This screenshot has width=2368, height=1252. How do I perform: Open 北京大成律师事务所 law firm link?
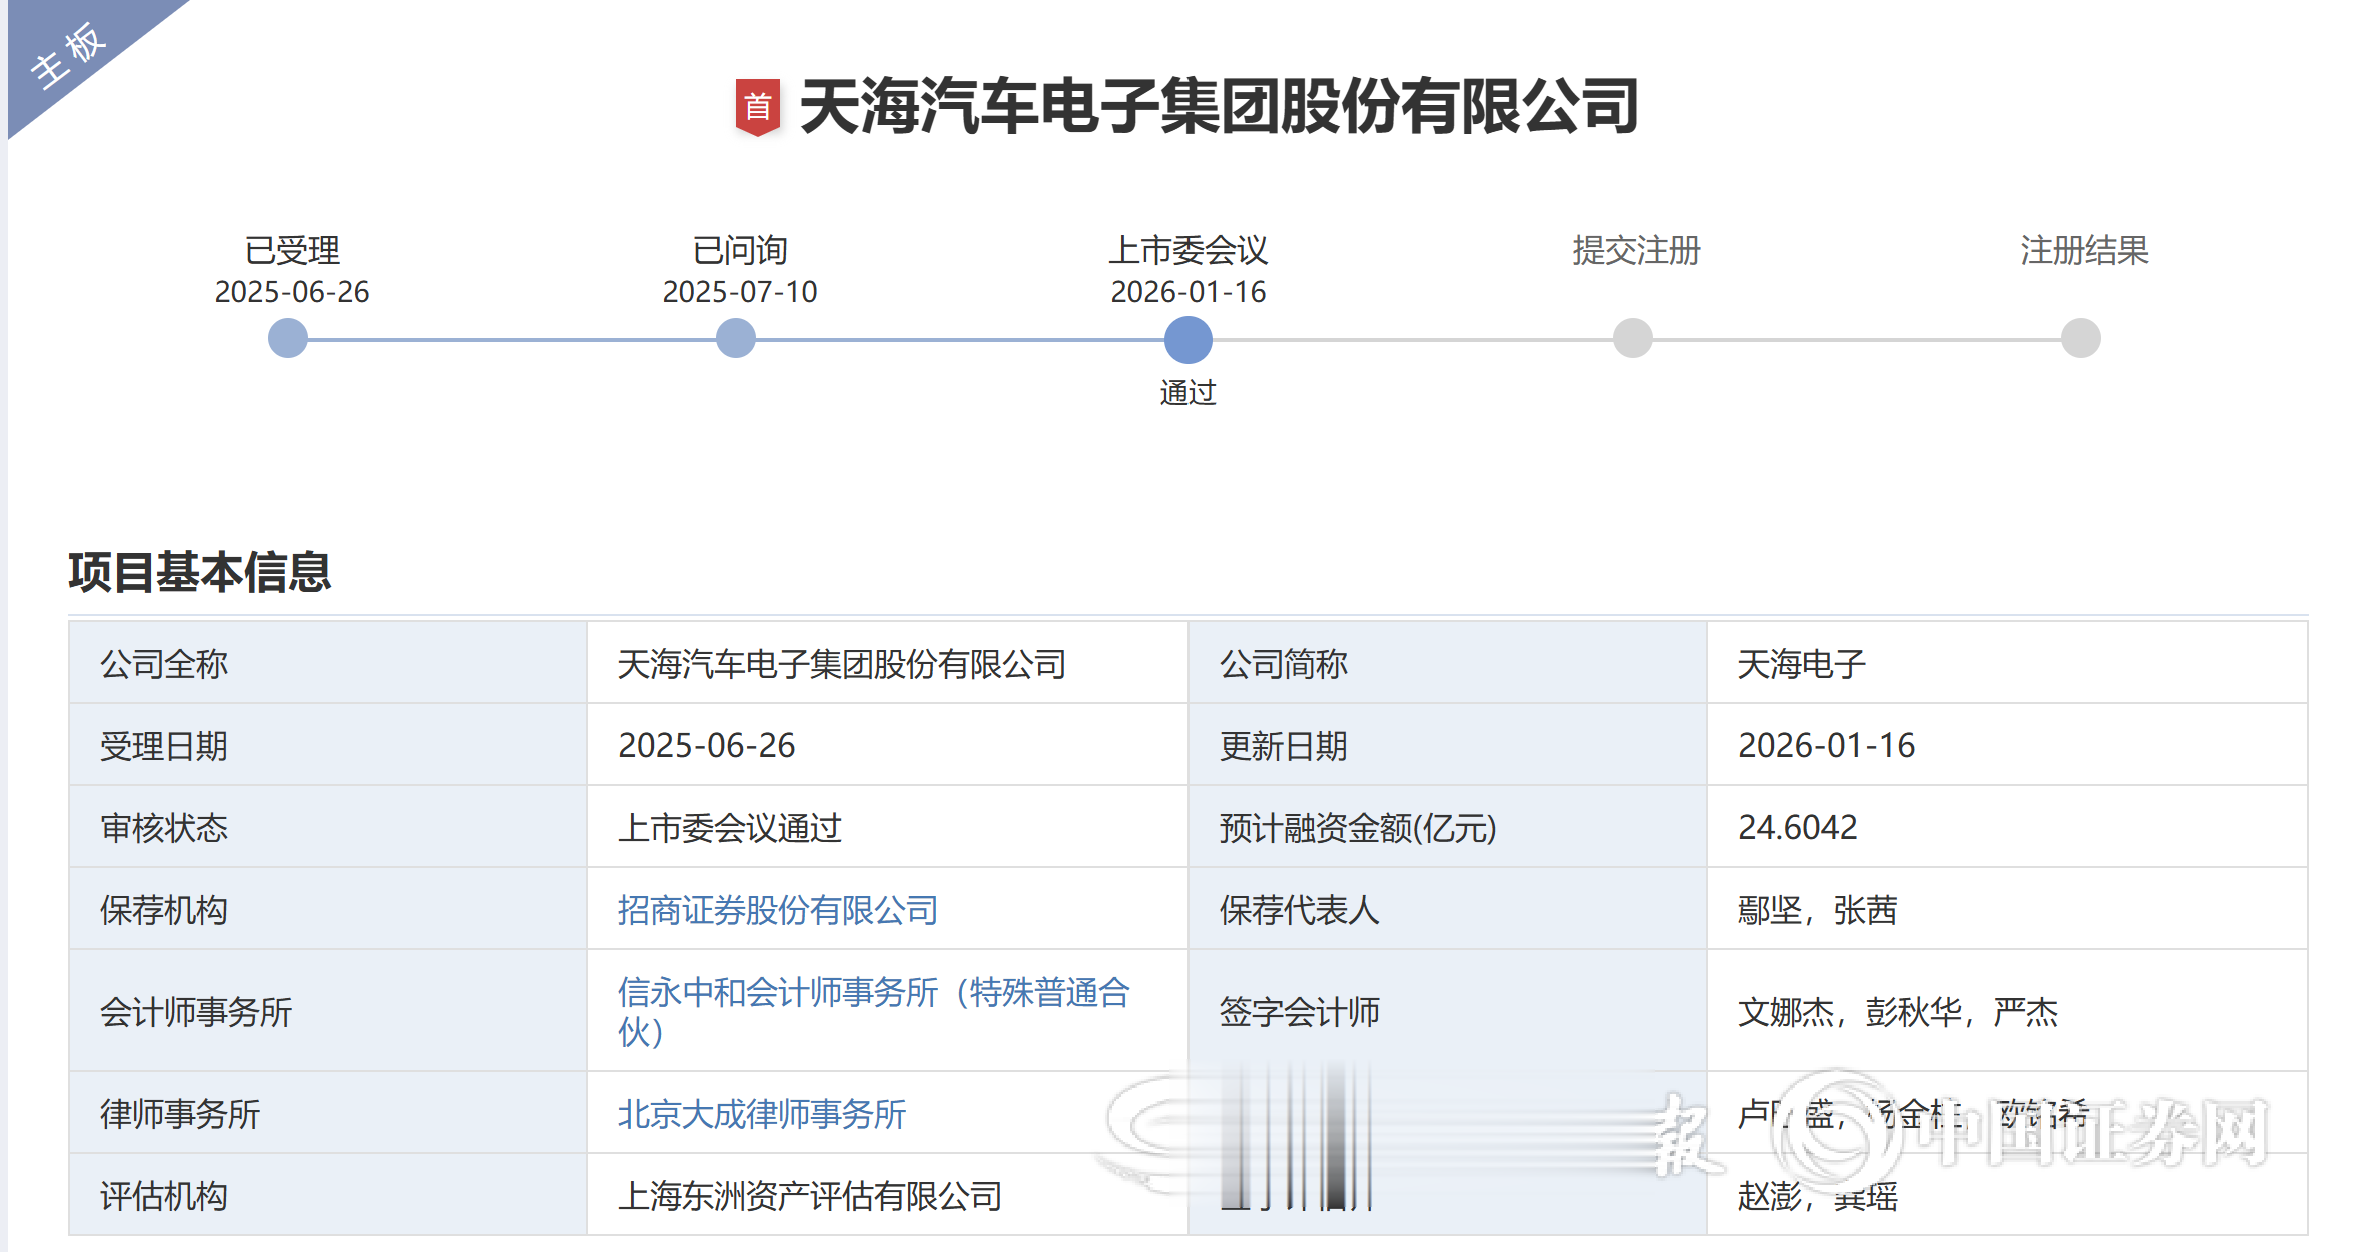(x=761, y=1114)
